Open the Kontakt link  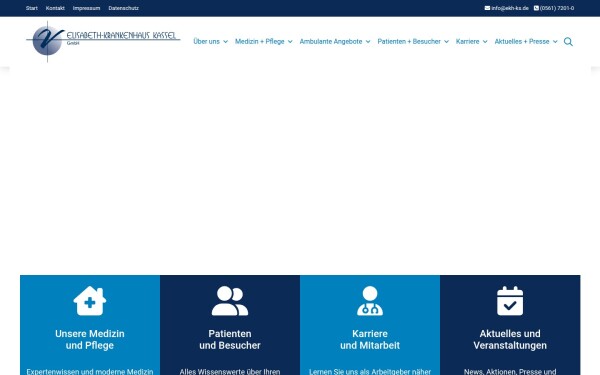pos(55,8)
